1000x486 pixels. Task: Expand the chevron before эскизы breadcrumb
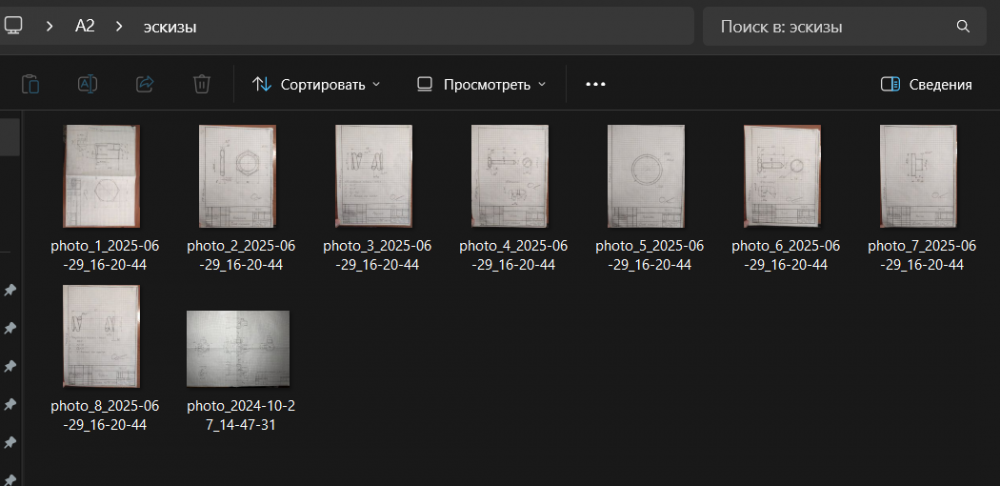pos(119,26)
